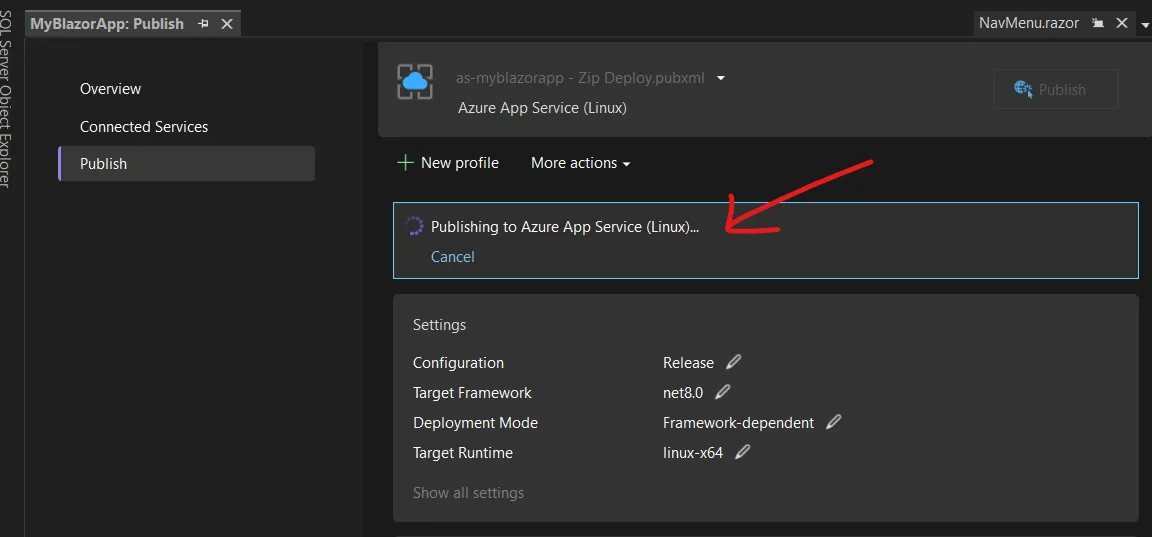
Task: Click the Deployment Mode label
Action: click(x=475, y=423)
